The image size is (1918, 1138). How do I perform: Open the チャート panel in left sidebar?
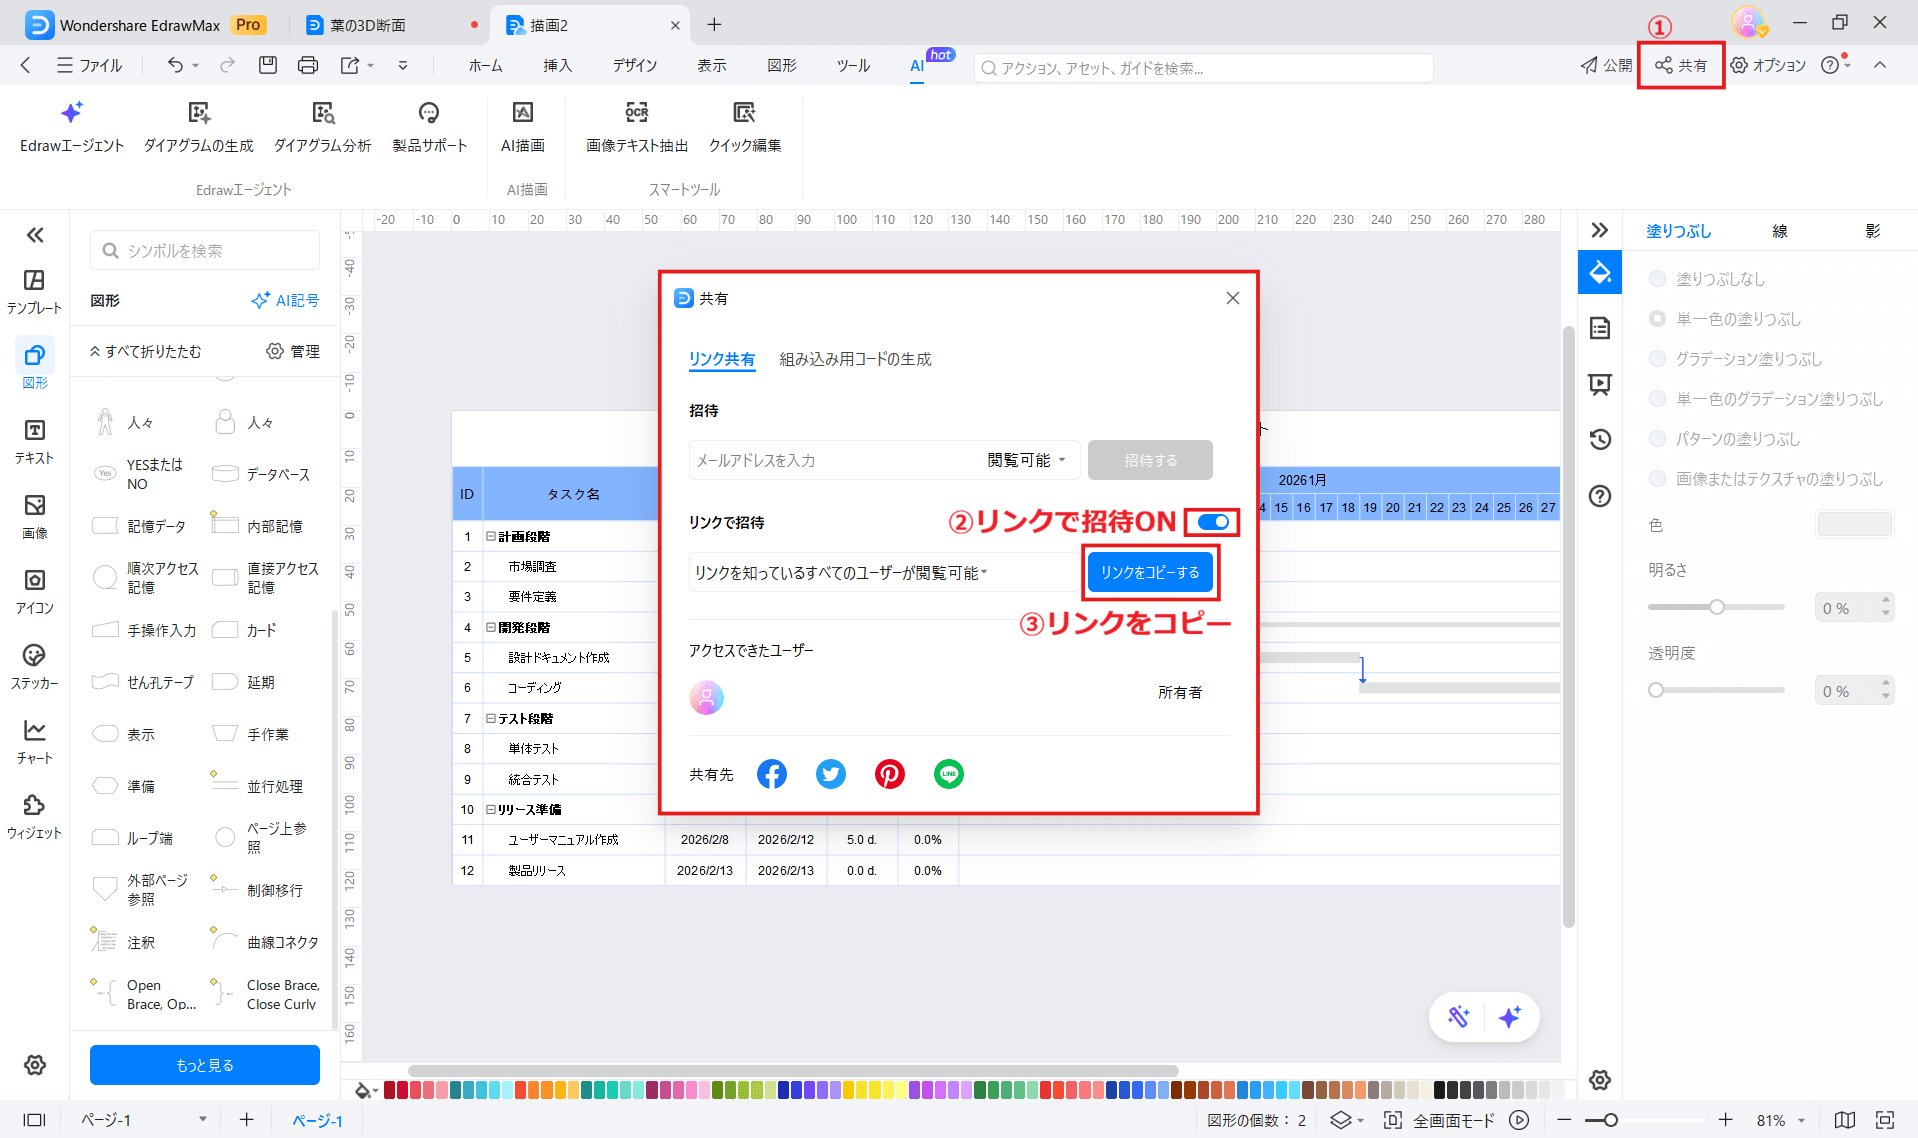pos(34,740)
